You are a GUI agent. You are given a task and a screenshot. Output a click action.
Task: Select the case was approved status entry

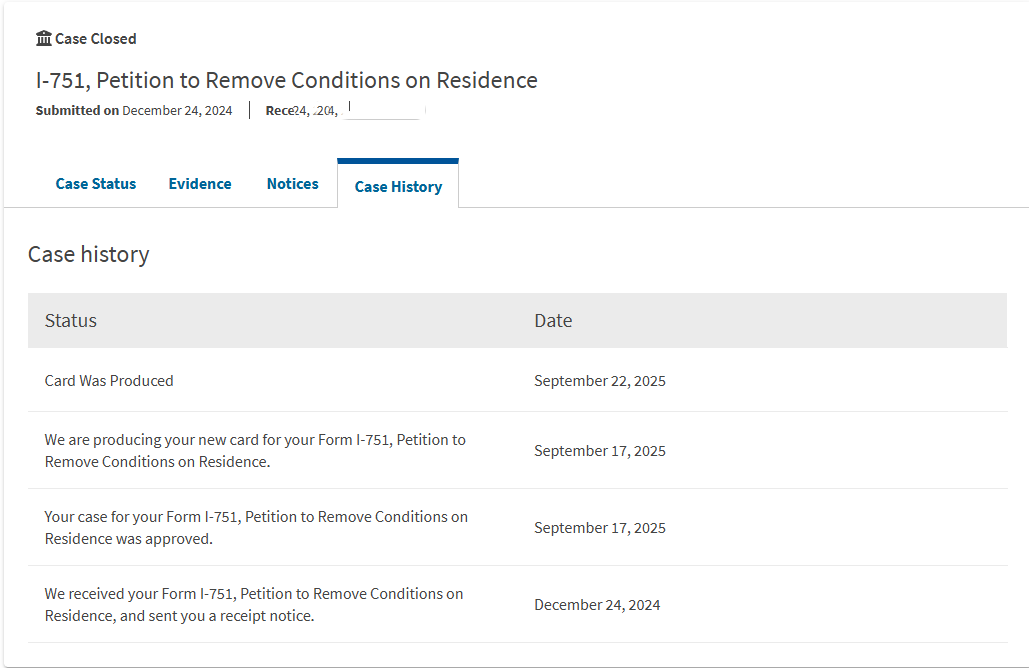point(256,527)
